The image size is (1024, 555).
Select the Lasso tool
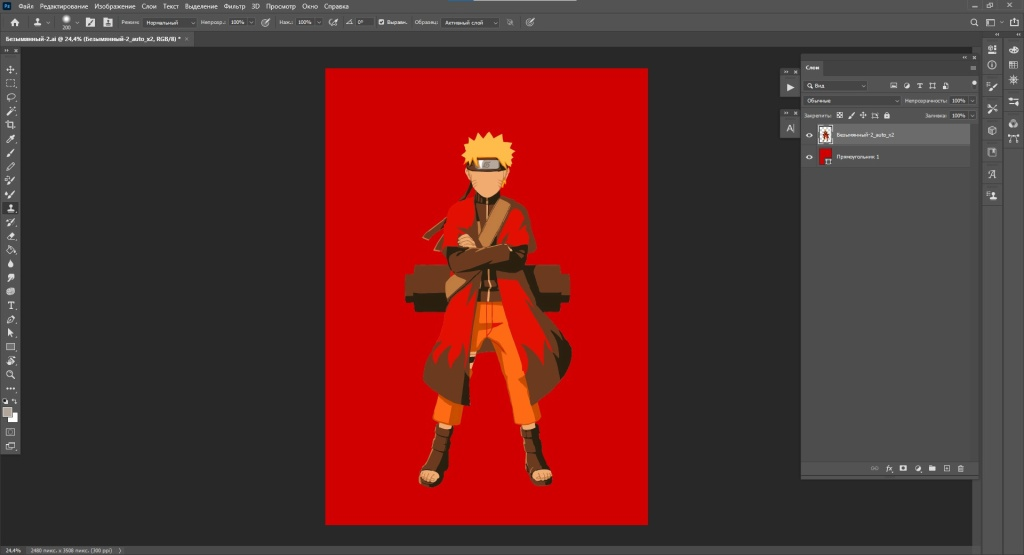(x=10, y=97)
